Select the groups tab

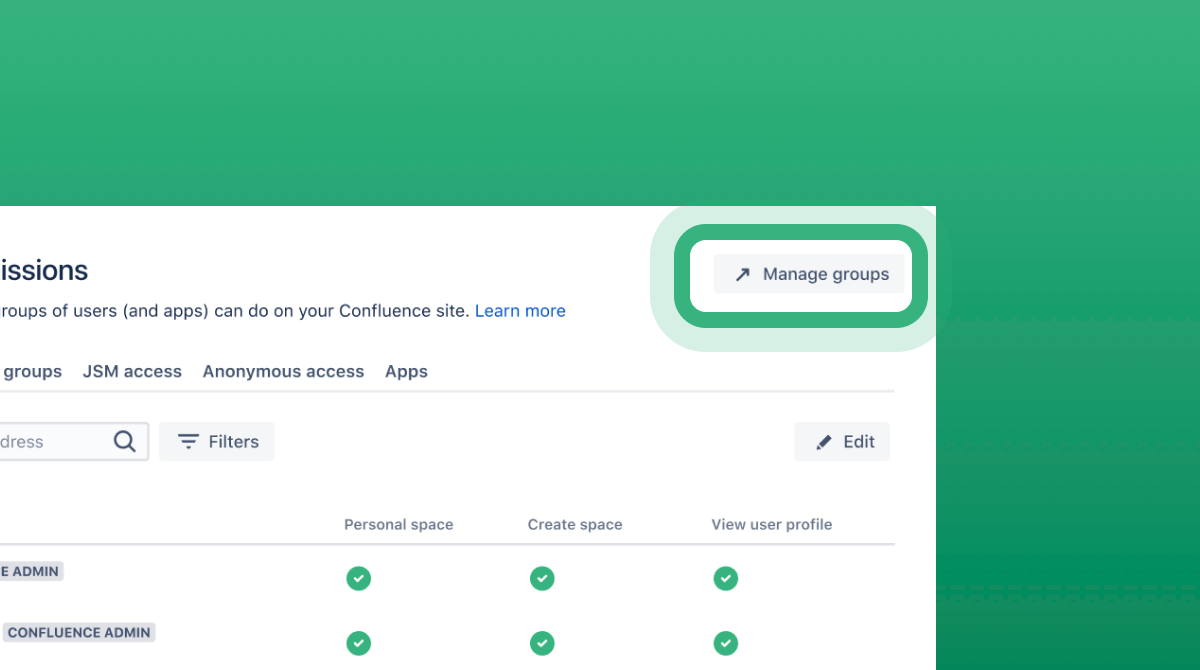[31, 371]
